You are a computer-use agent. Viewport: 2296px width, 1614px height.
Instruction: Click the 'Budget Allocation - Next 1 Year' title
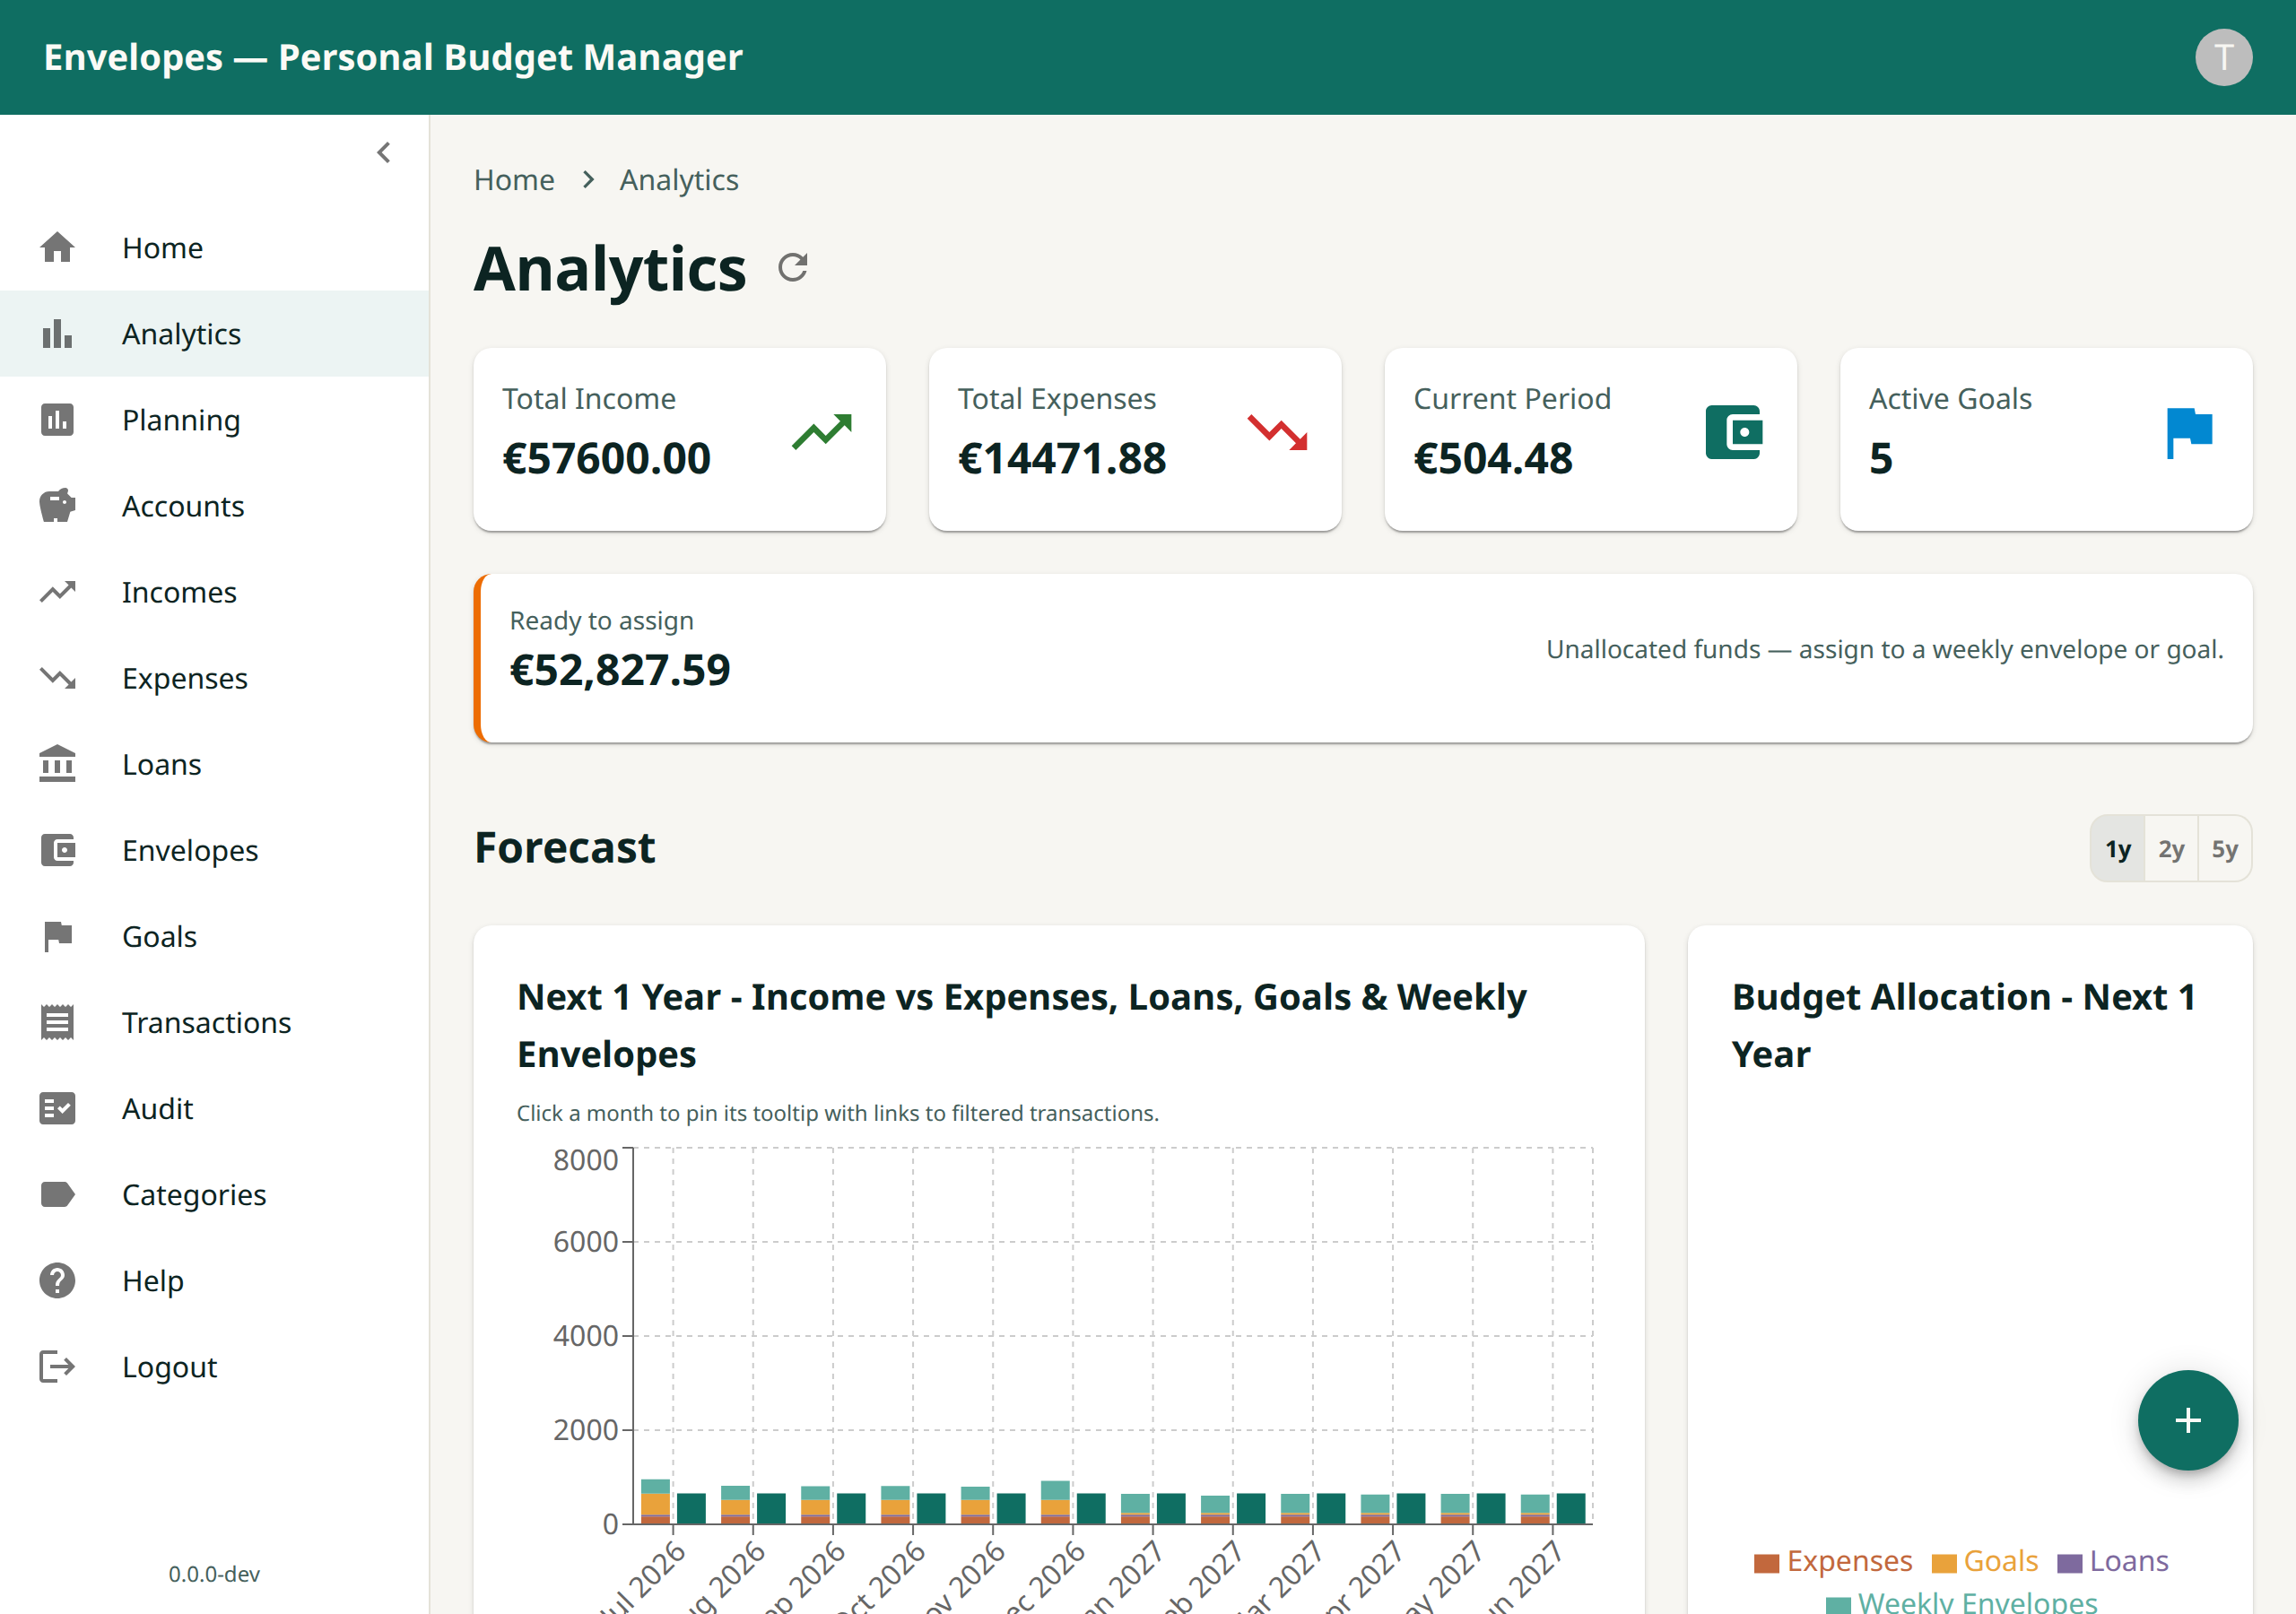click(x=1963, y=1025)
